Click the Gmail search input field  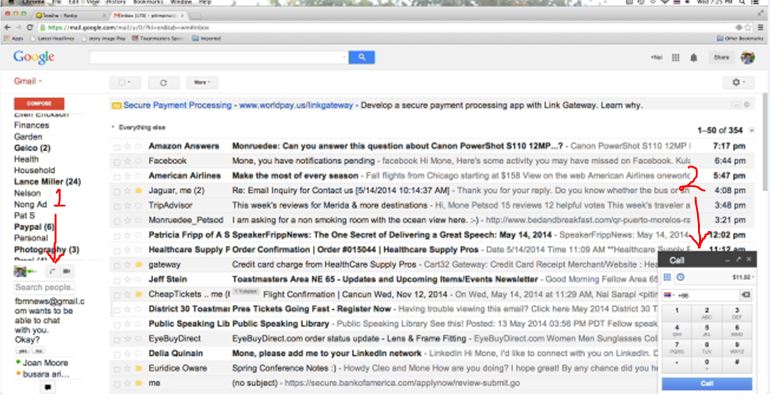click(x=218, y=58)
